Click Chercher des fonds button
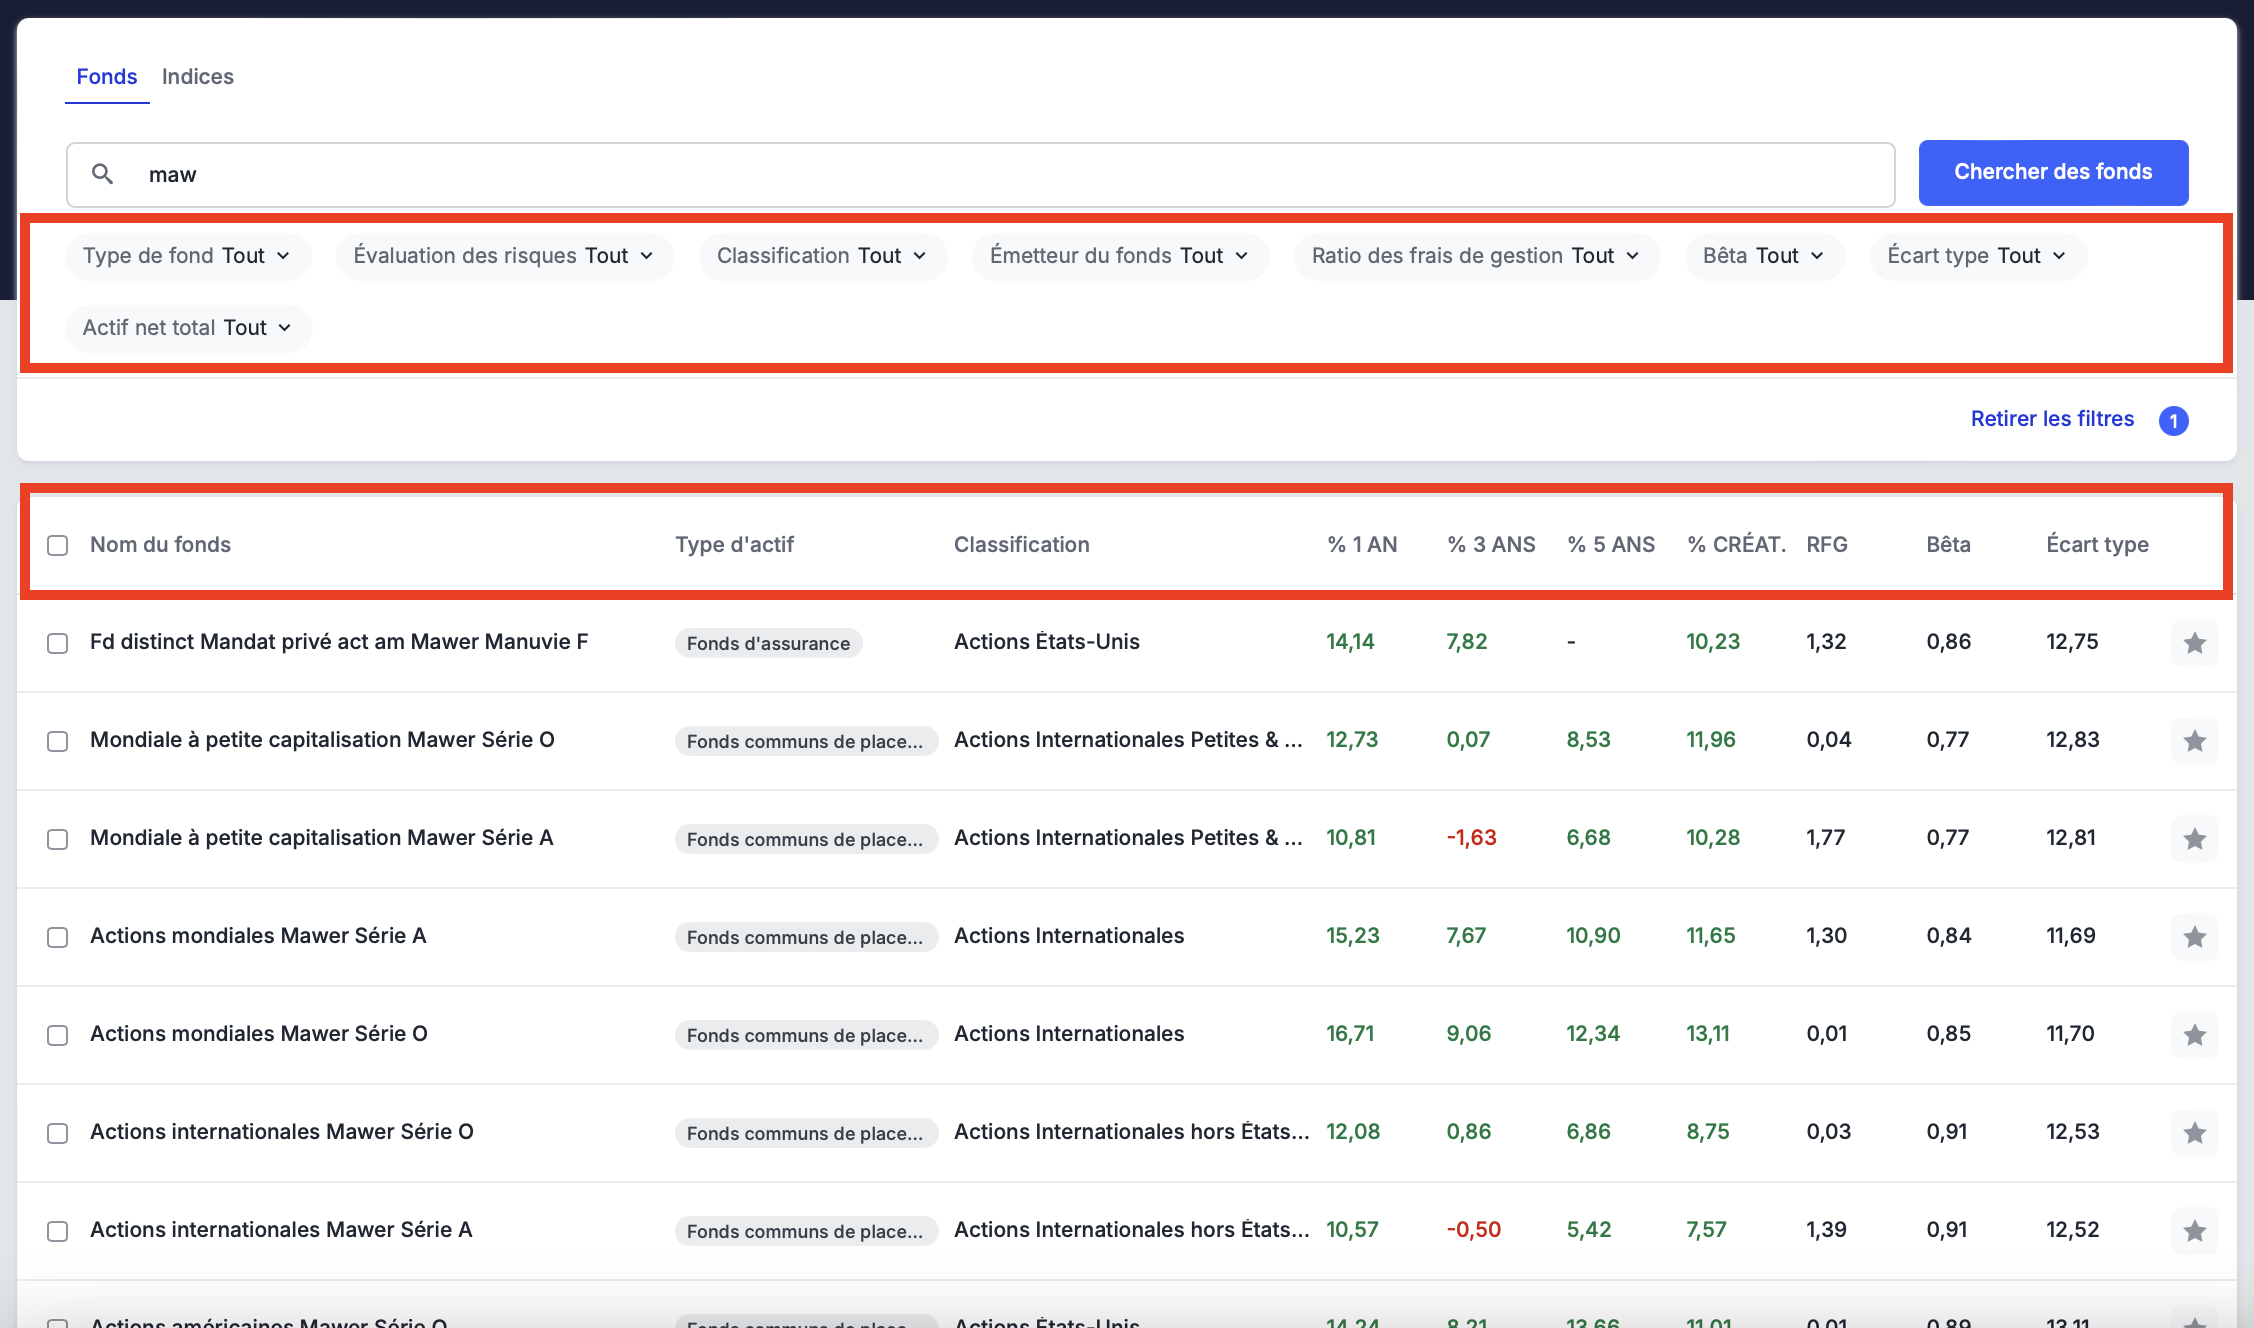Viewport: 2254px width, 1328px height. pyautogui.click(x=2053, y=172)
